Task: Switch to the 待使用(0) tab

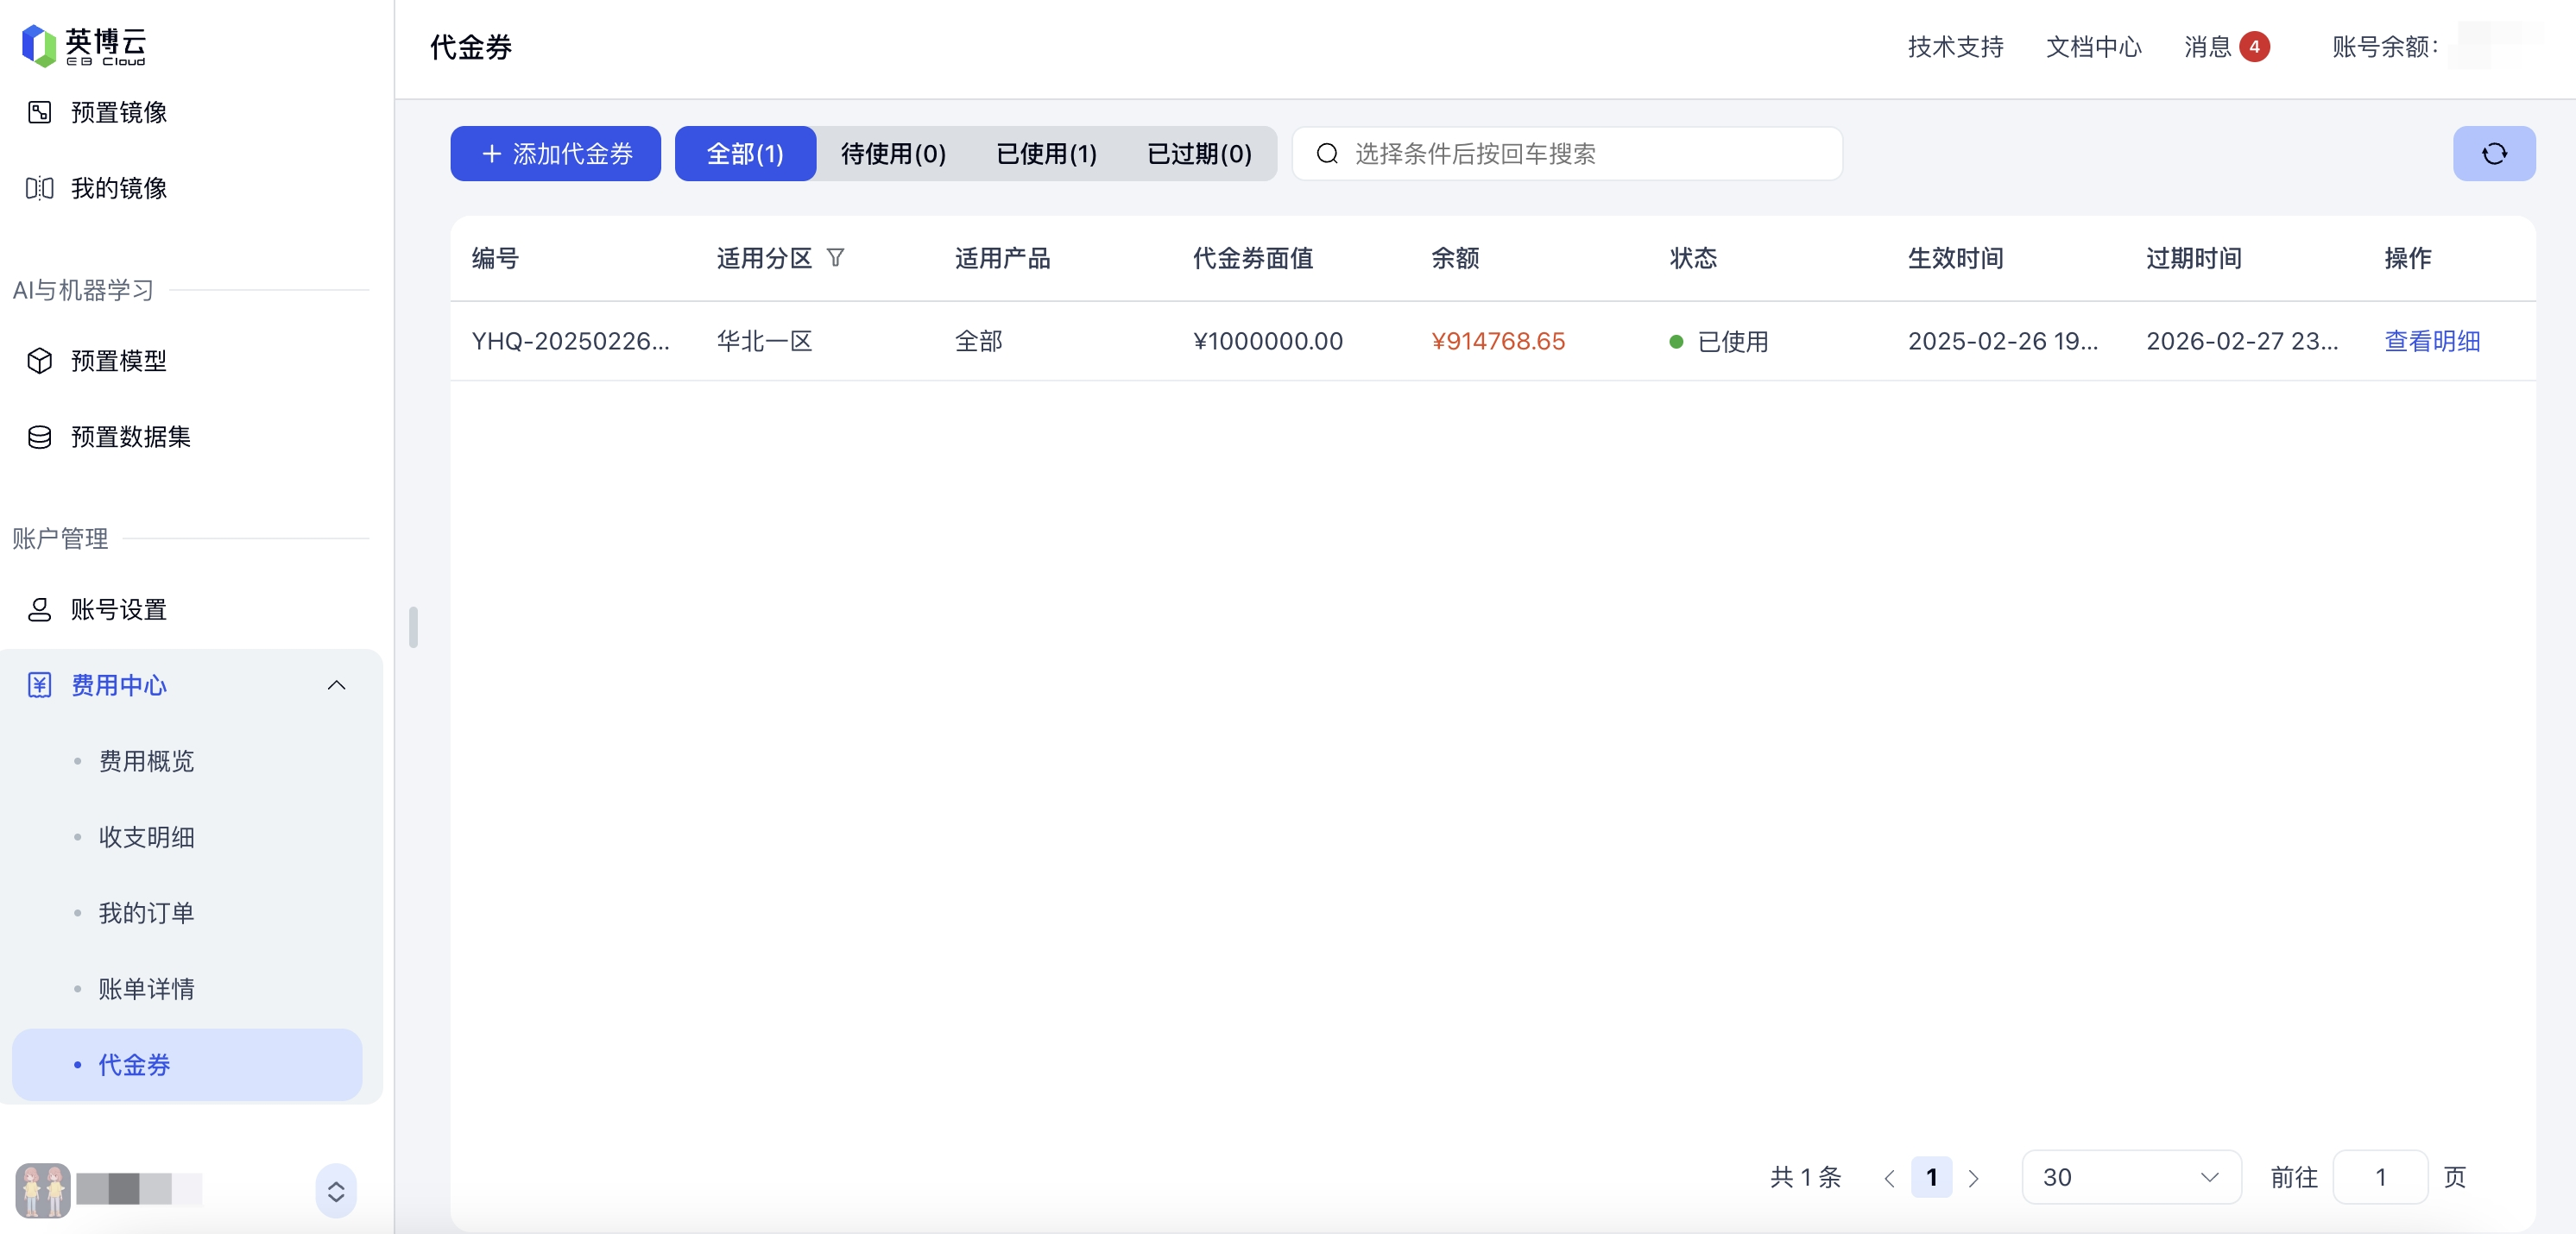Action: 892,153
